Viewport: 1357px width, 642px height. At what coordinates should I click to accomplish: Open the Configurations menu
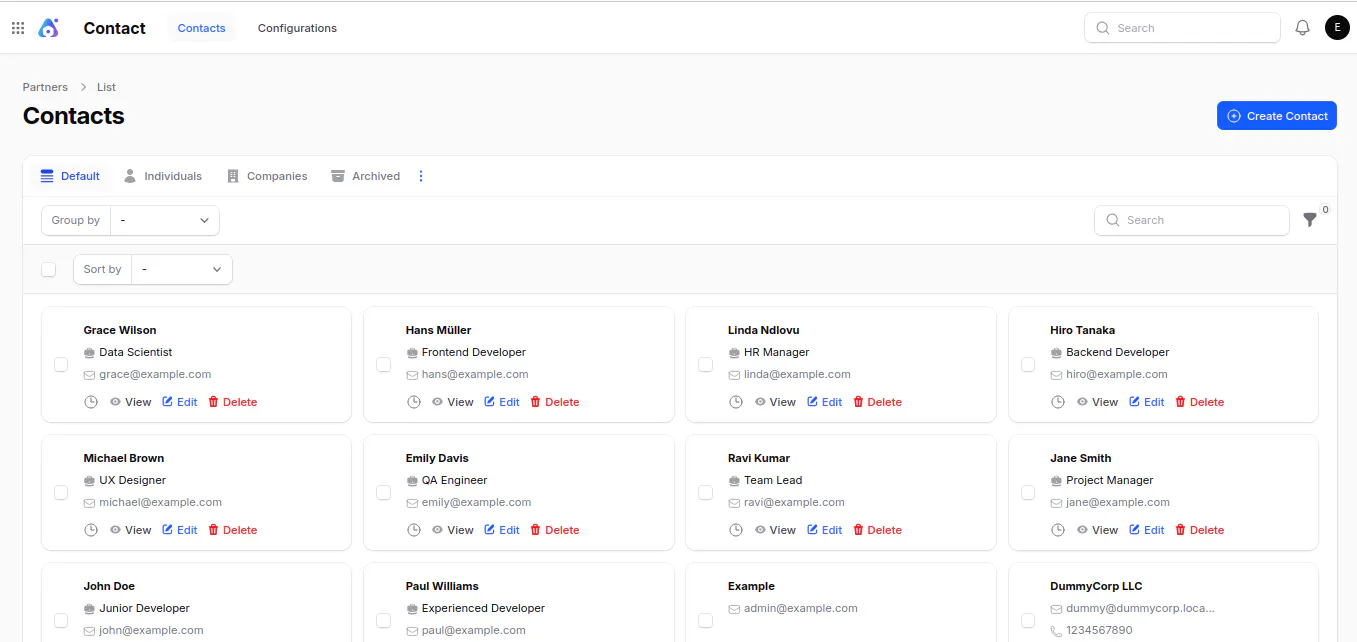tap(297, 28)
